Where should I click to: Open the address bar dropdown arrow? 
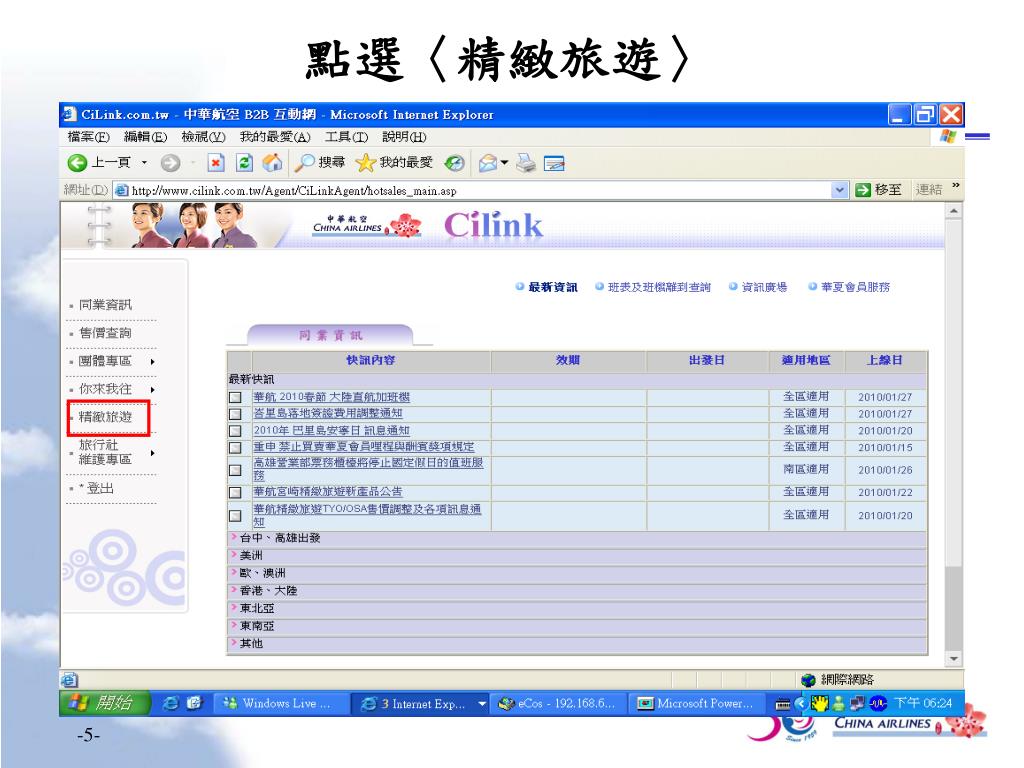[x=840, y=190]
